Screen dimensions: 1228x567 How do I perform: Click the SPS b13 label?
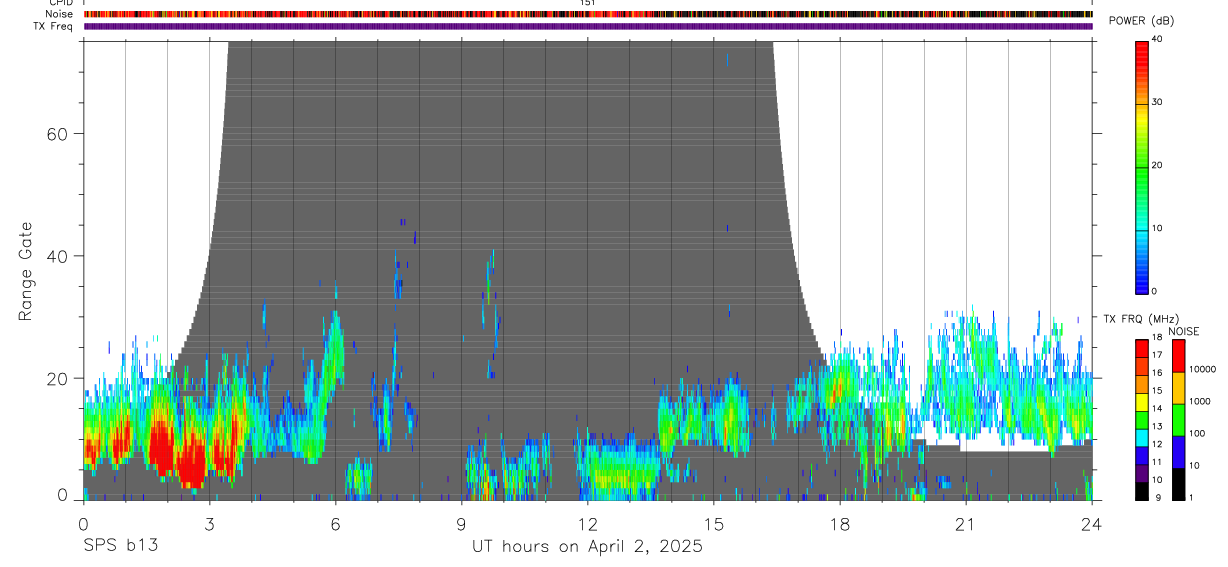119,546
